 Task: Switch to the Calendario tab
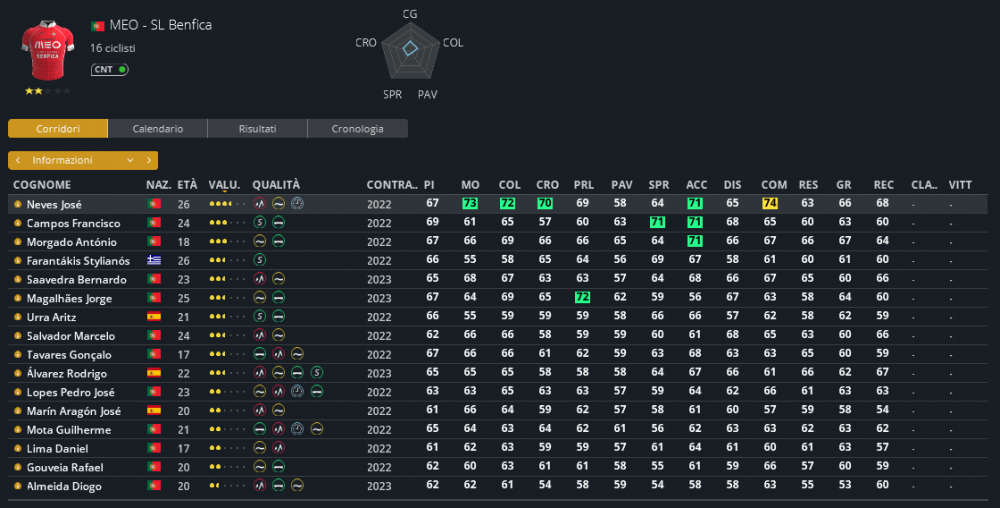(158, 129)
